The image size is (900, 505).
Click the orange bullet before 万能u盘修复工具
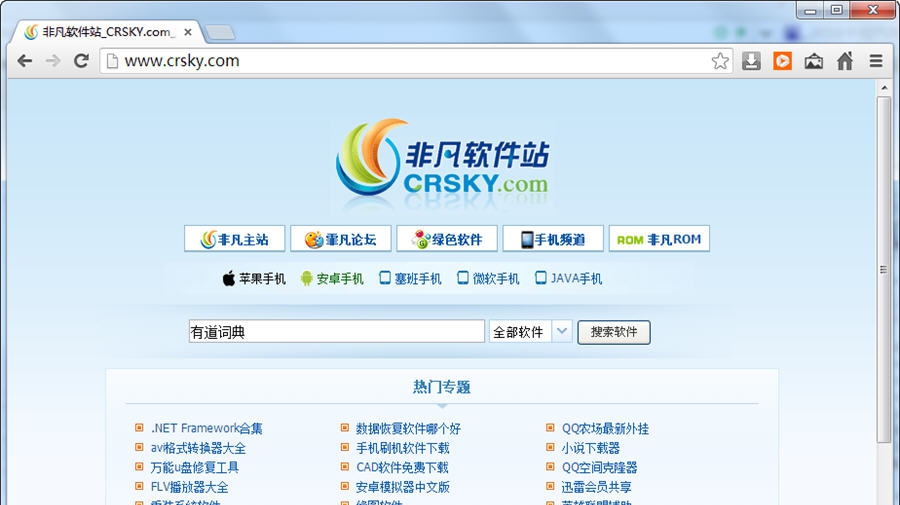(x=139, y=467)
